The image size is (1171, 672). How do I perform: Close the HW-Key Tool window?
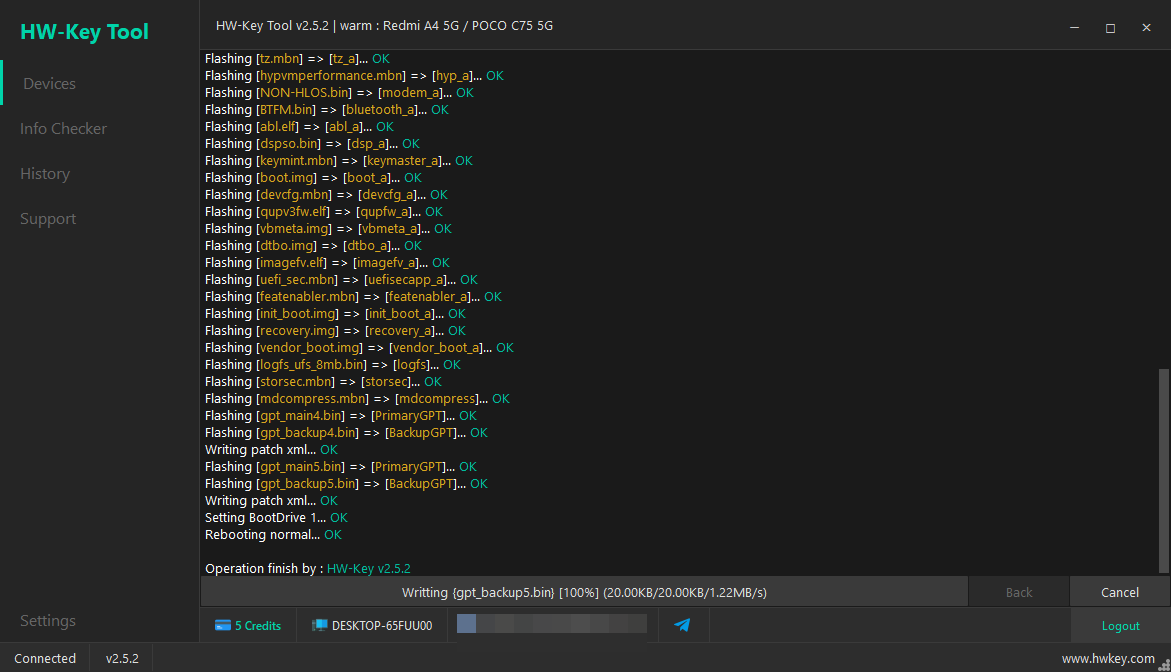tap(1146, 28)
